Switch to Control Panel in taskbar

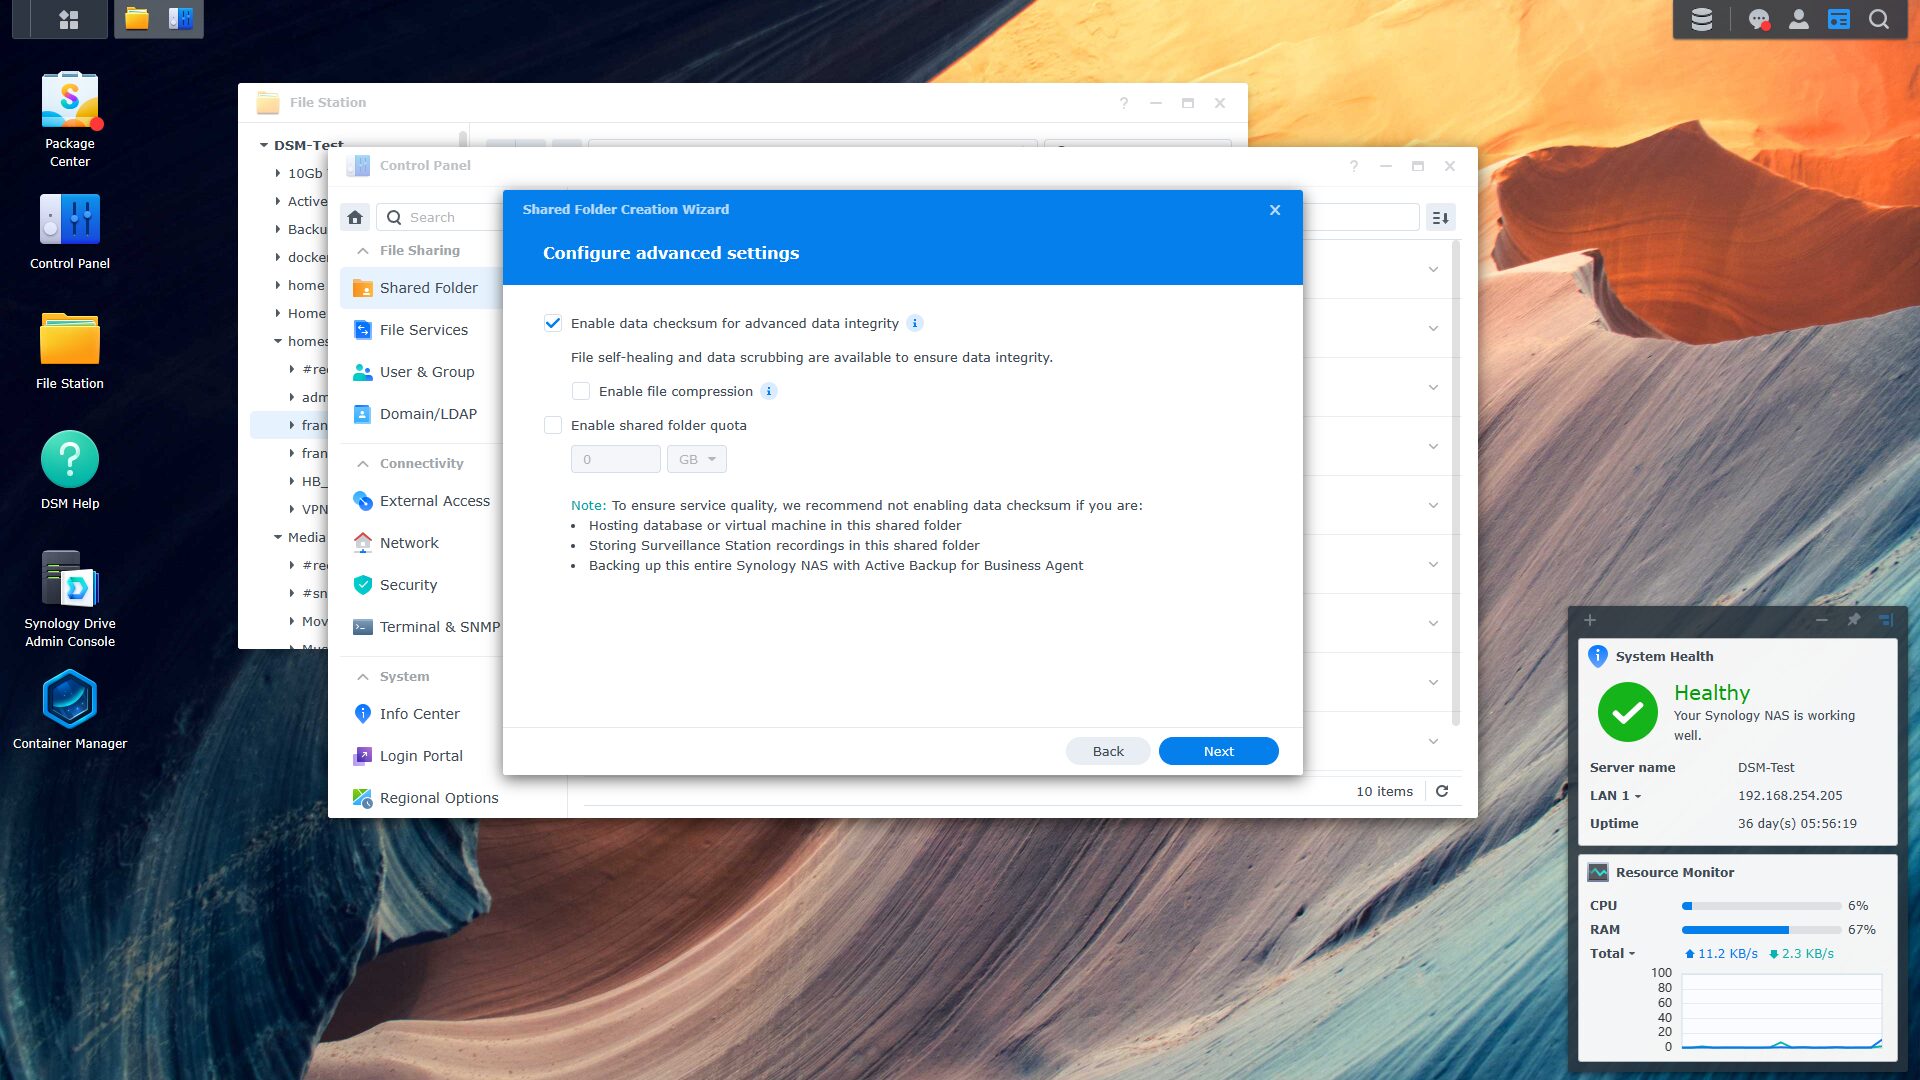[x=181, y=19]
